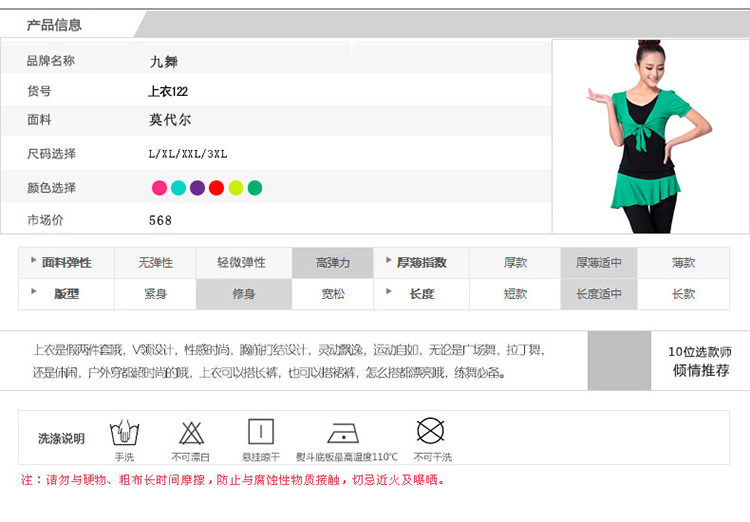Click the arrow beside 长度
This screenshot has height=522, width=750.
coord(388,291)
